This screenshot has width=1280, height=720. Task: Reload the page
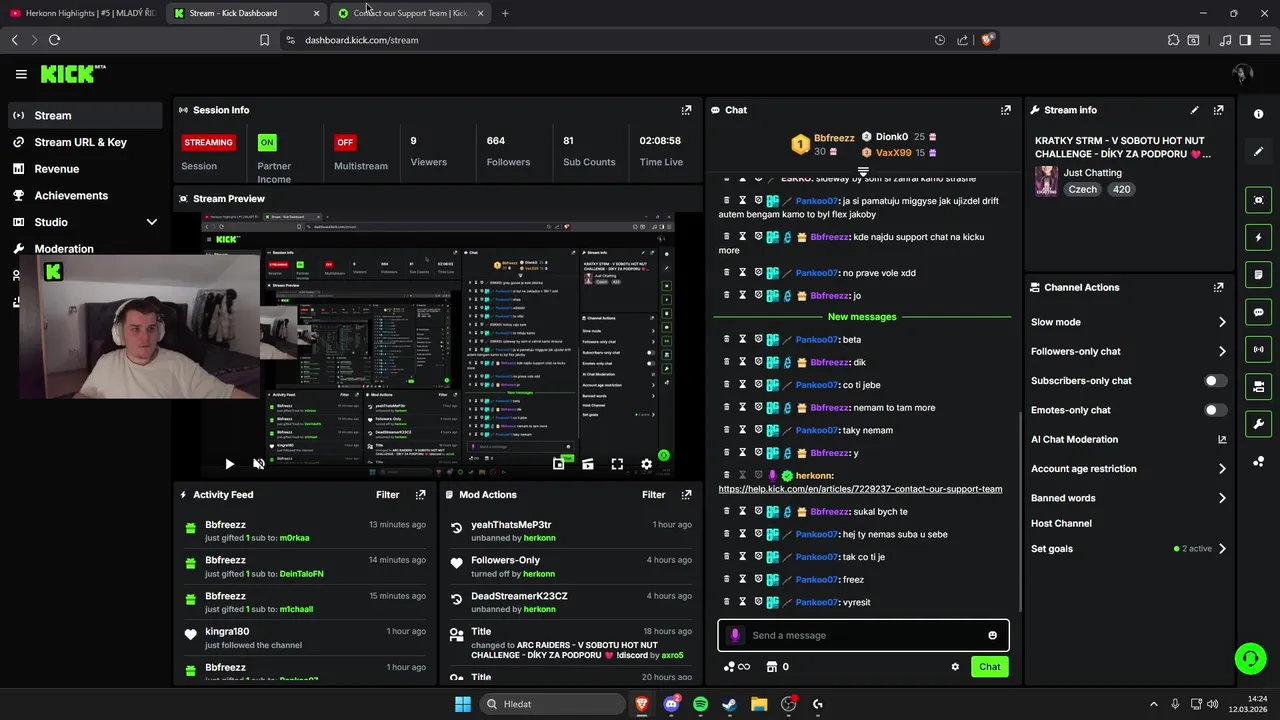tap(54, 40)
